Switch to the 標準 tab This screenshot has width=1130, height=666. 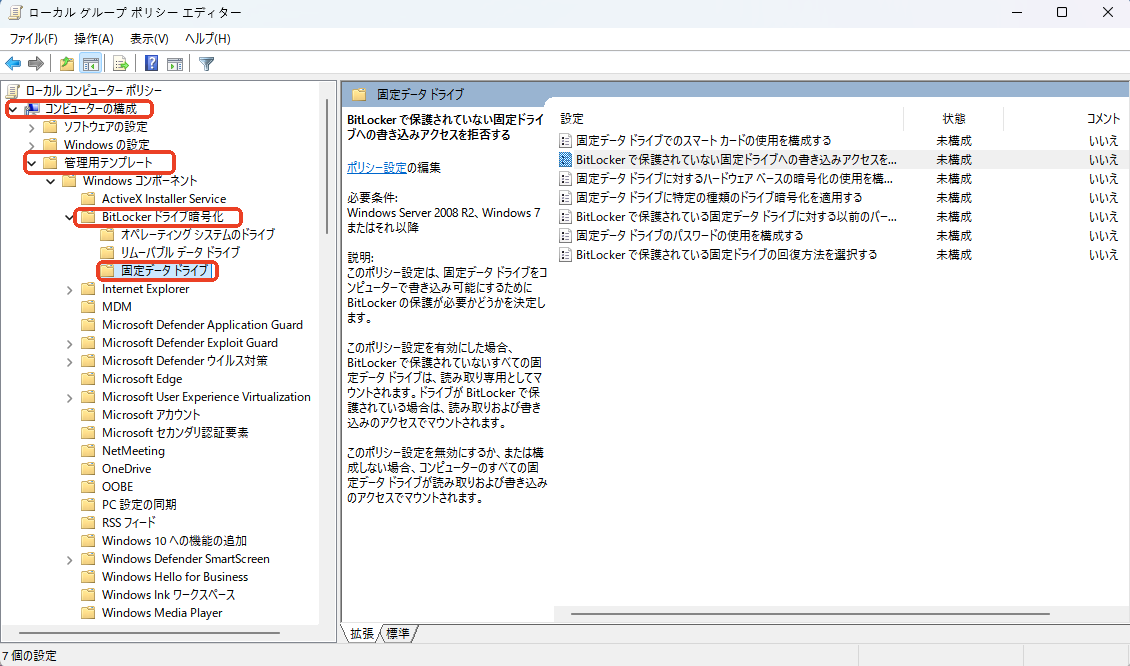[398, 633]
